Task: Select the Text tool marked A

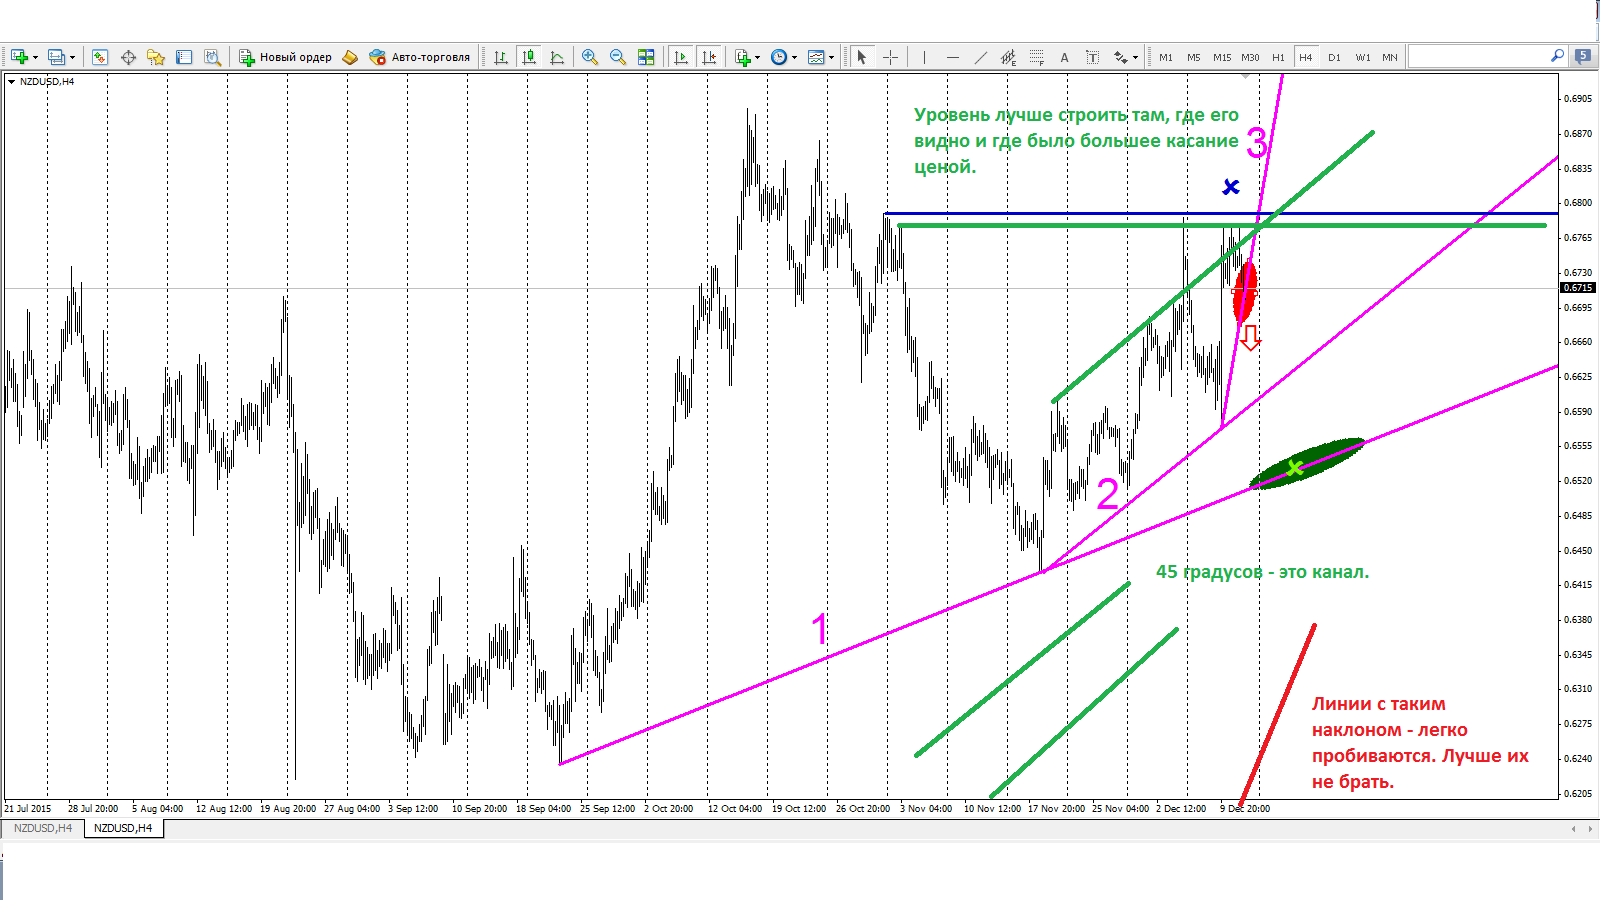Action: (1064, 57)
